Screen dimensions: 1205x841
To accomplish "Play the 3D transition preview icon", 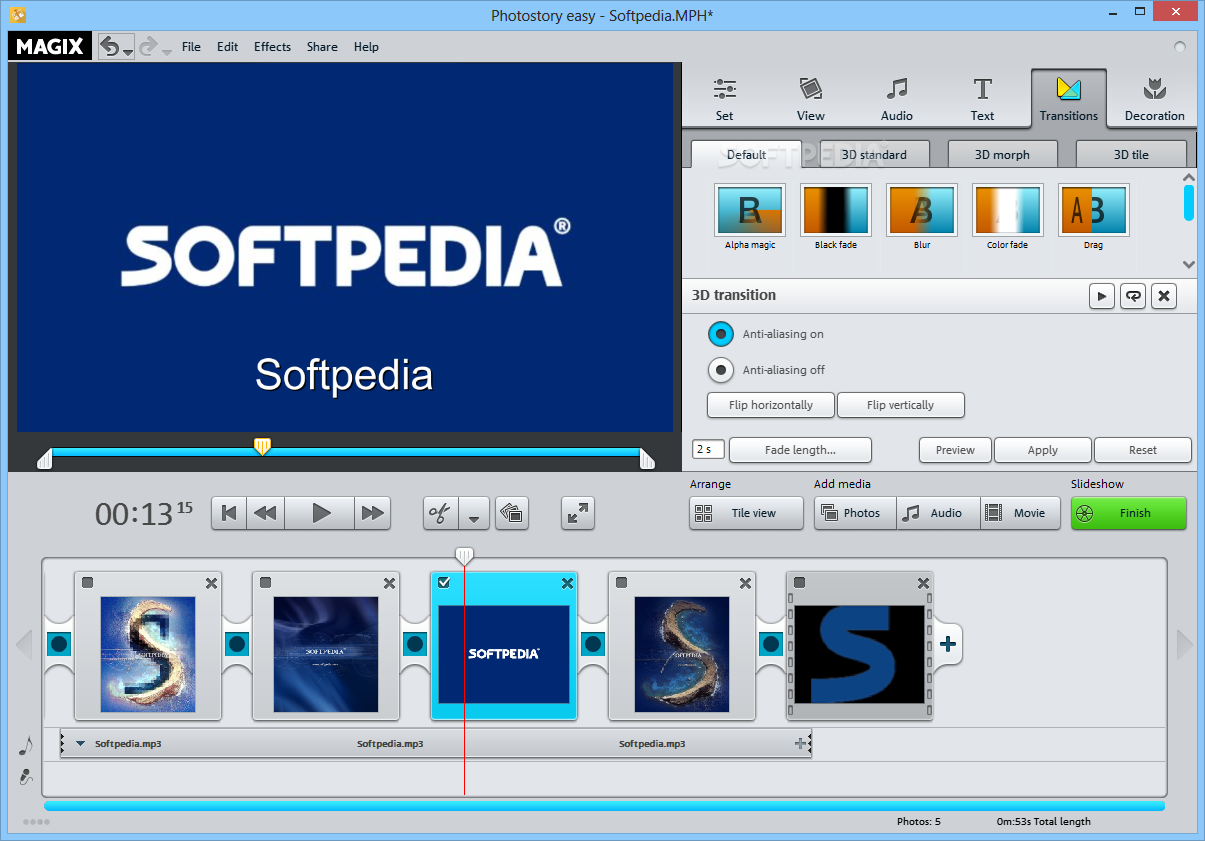I will click(x=1102, y=296).
